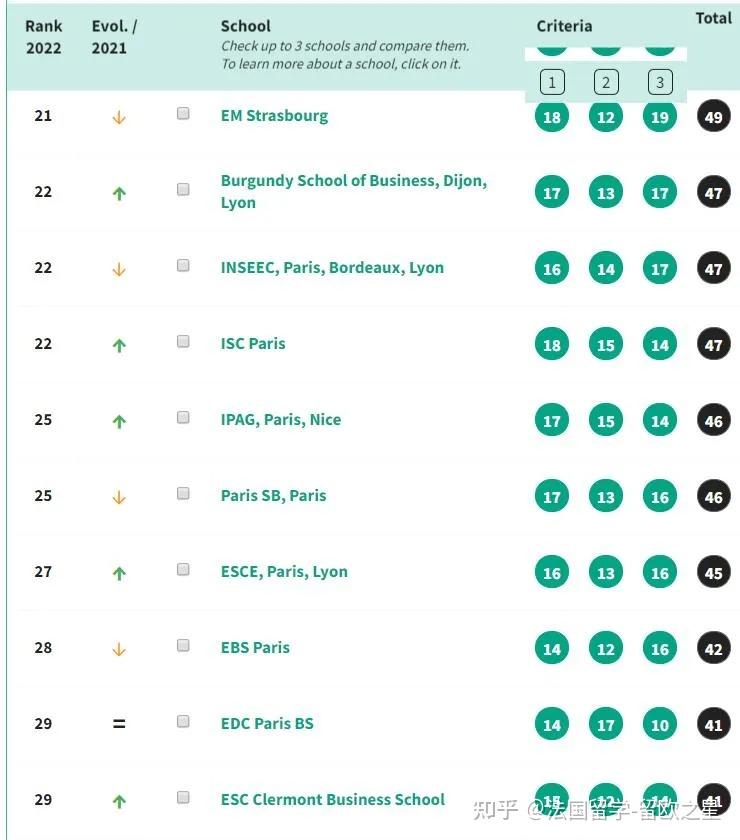Screen dimensions: 740x840
Task: Click the Rank 2022 column header
Action: 43,37
